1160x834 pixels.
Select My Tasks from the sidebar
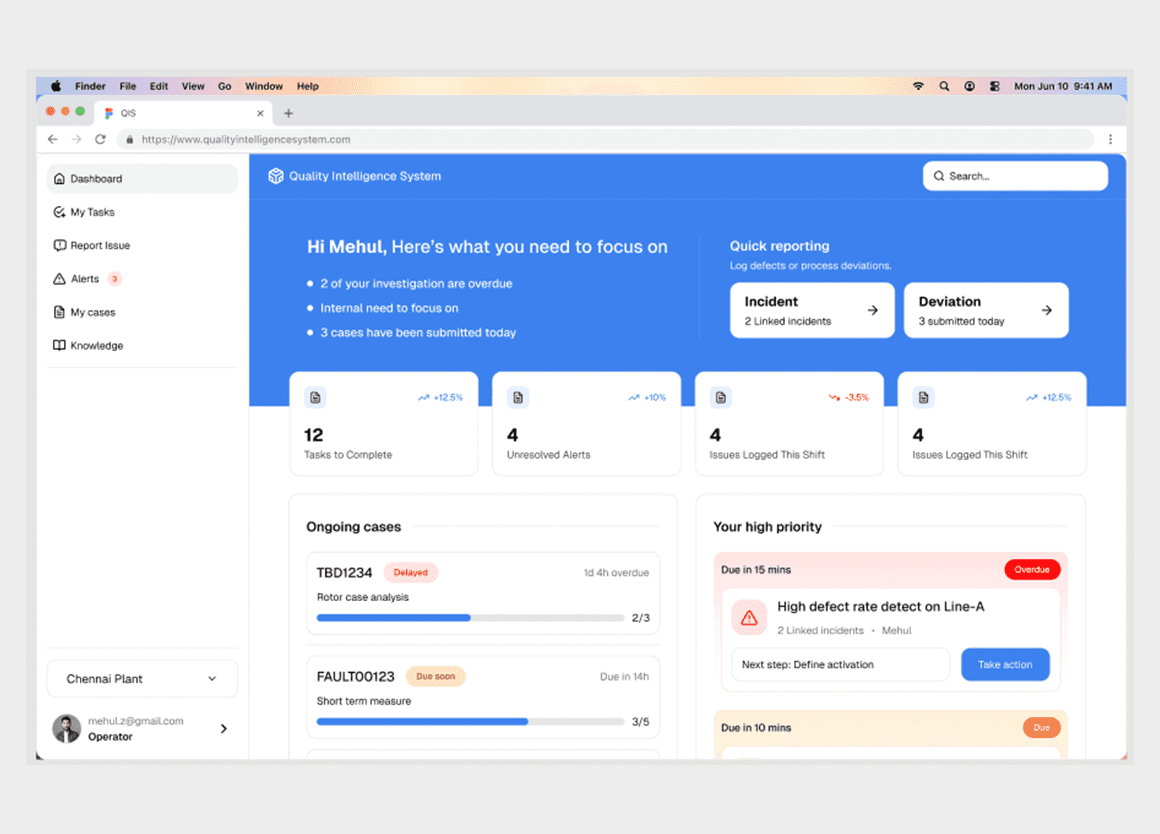[x=91, y=212]
